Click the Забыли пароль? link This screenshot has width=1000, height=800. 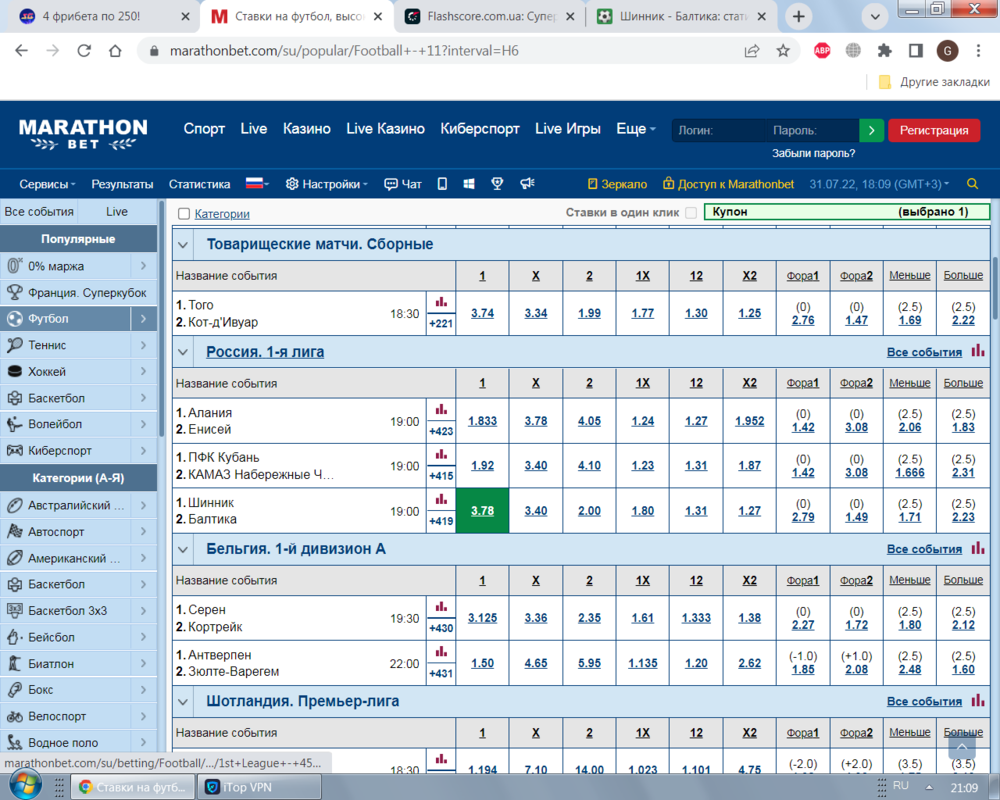click(x=813, y=153)
